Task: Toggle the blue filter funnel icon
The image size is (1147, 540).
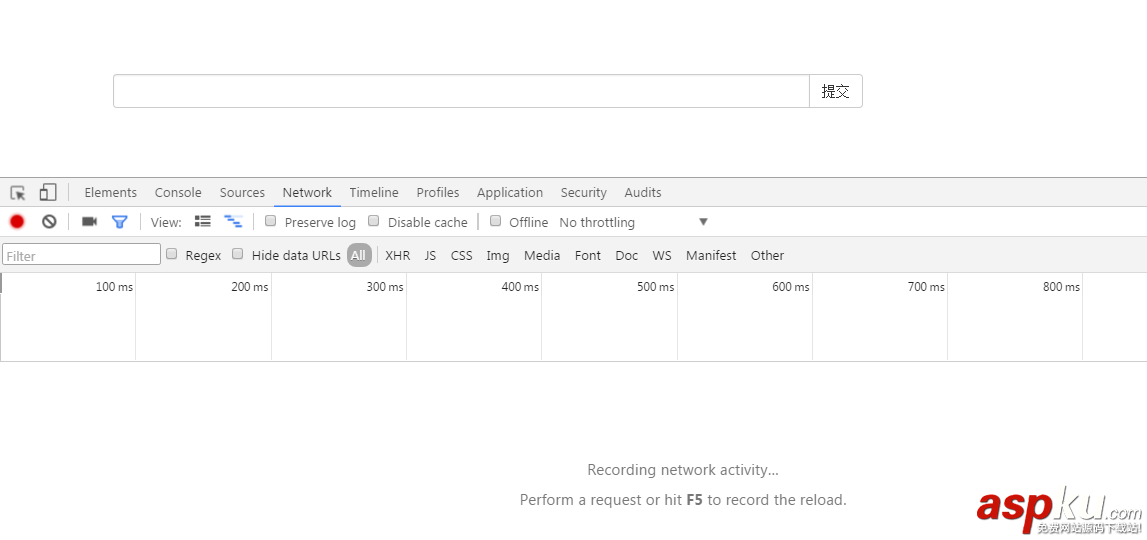Action: 120,222
